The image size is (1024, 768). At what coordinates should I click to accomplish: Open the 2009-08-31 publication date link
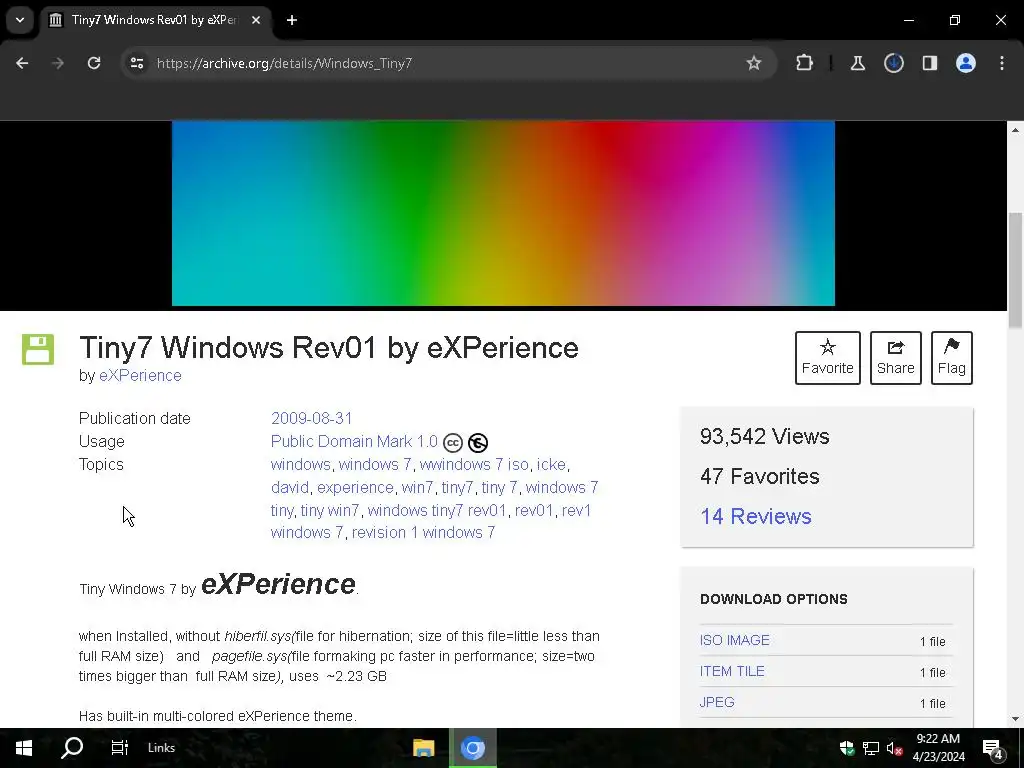312,418
